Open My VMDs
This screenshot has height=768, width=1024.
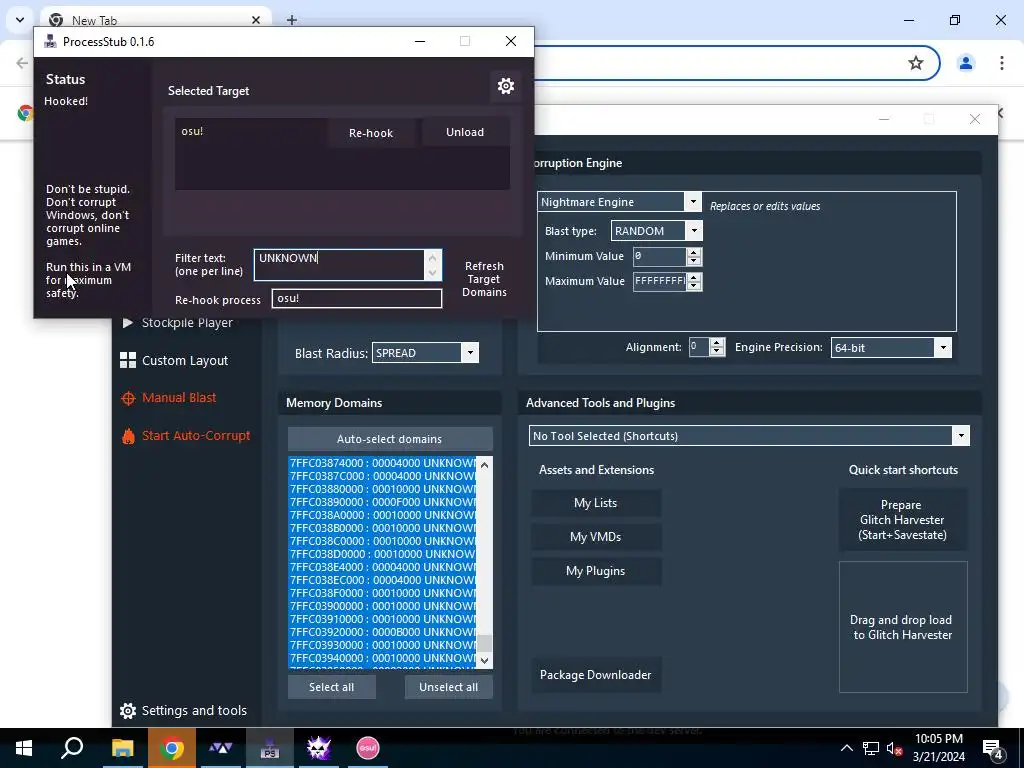click(x=596, y=537)
